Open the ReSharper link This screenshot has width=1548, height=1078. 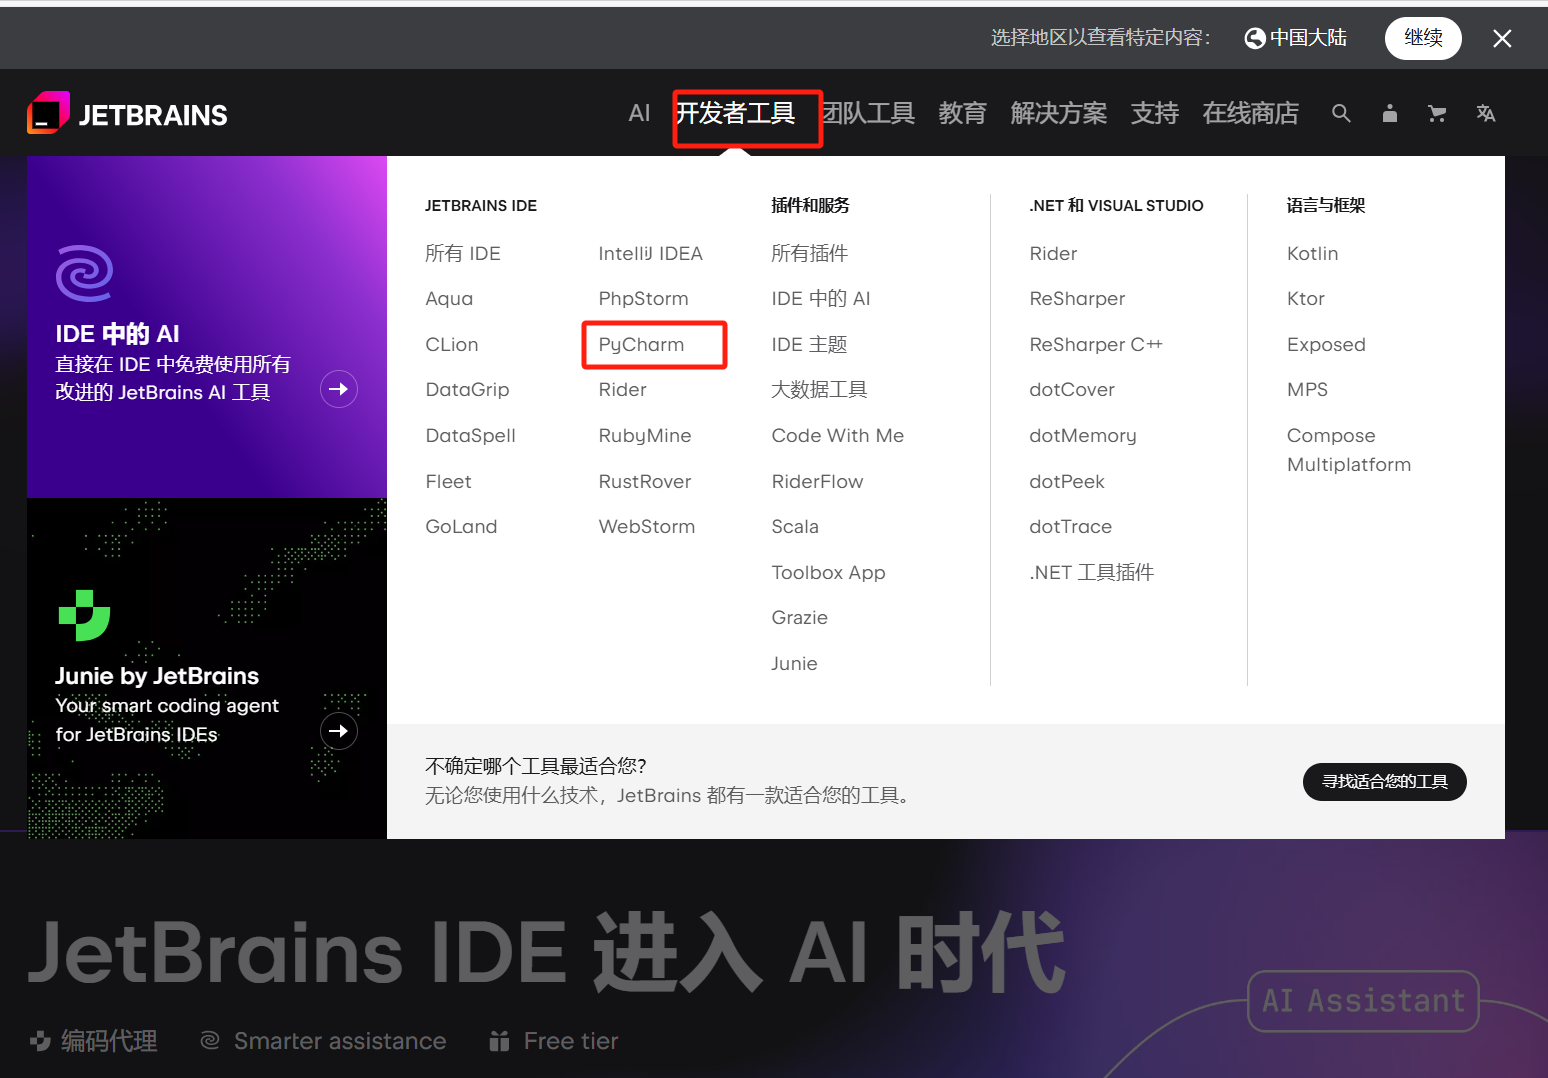(1077, 298)
